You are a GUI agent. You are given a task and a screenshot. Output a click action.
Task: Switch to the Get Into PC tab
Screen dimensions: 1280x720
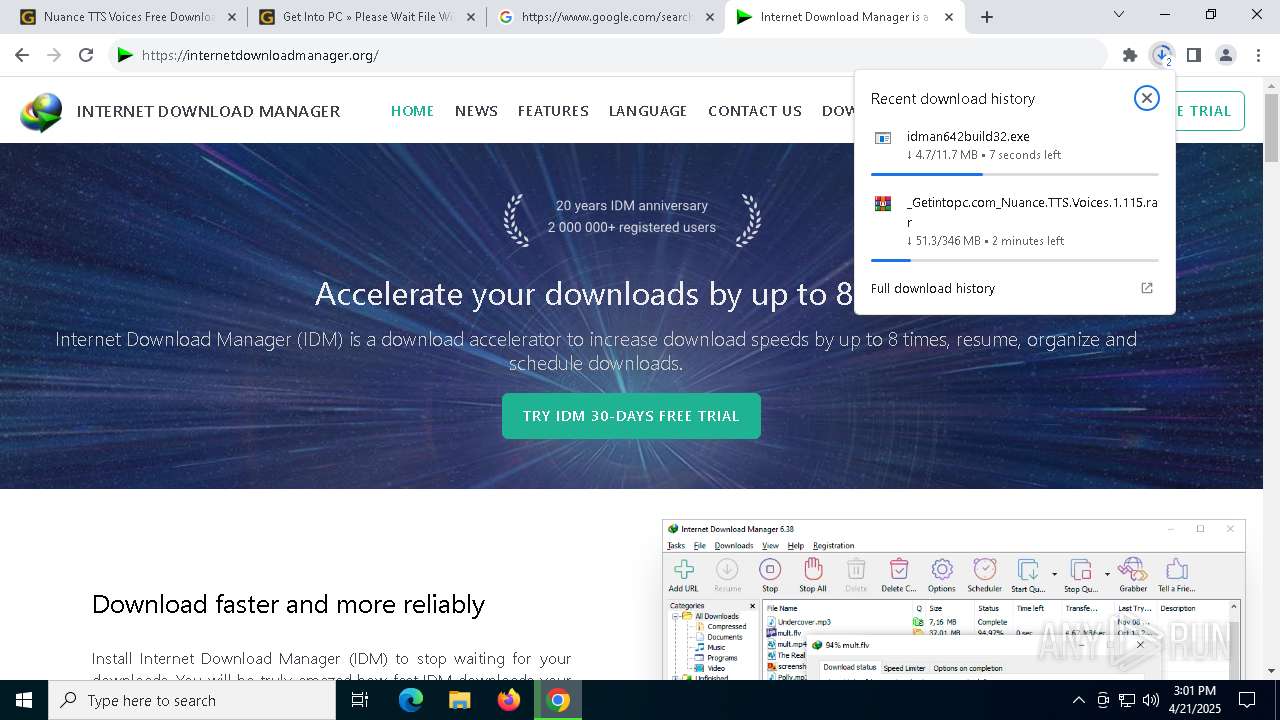[x=367, y=17]
